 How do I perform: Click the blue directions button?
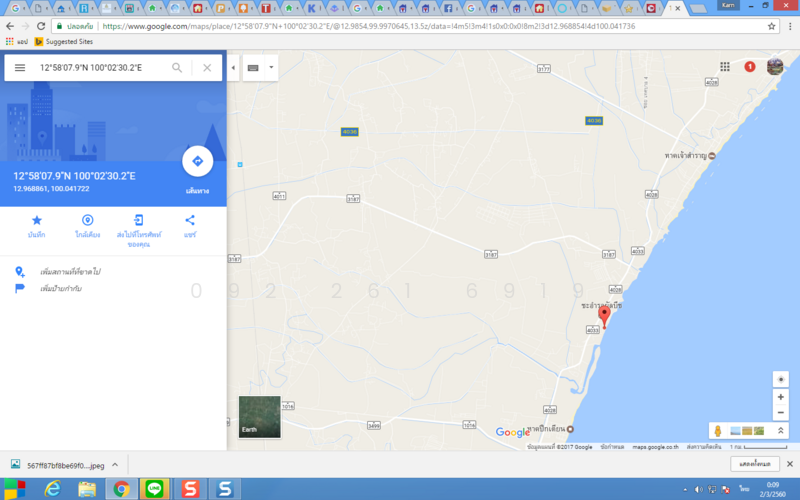(x=197, y=162)
